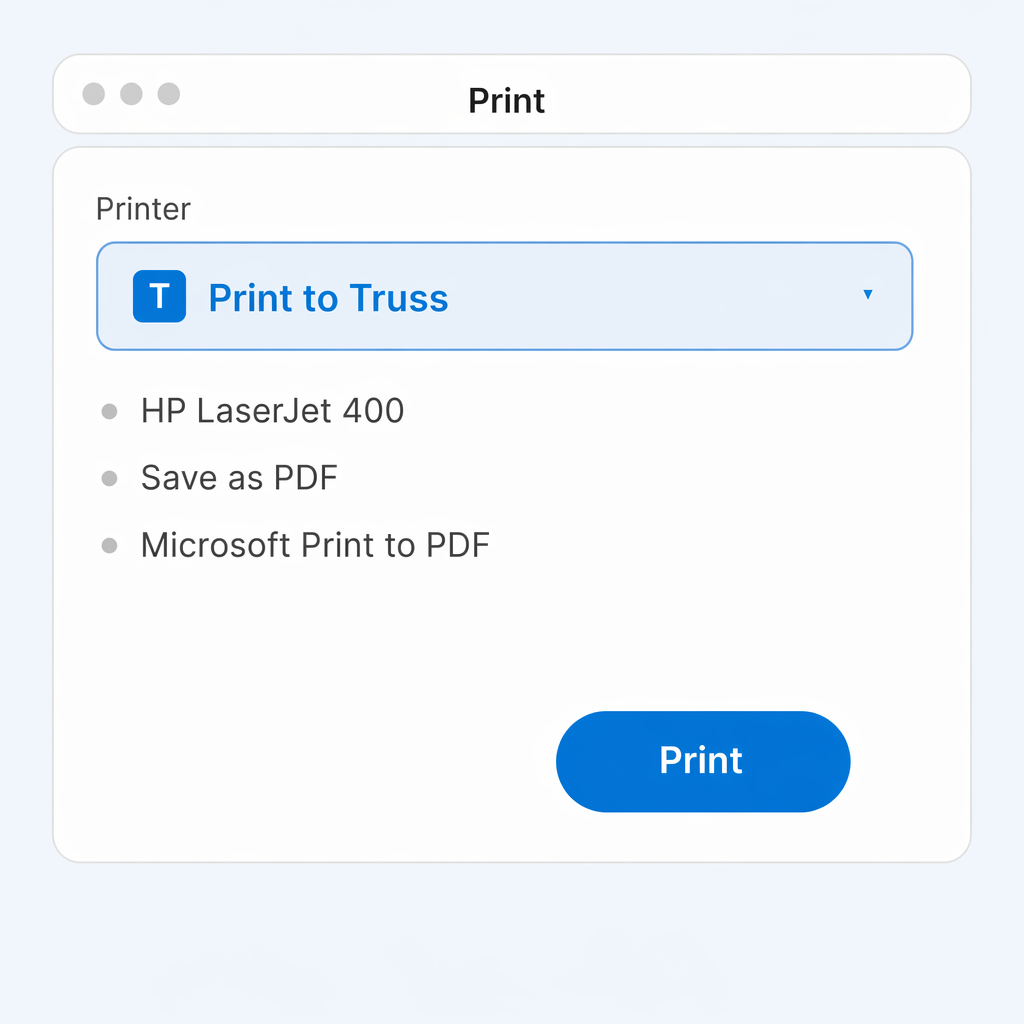Viewport: 1024px width, 1024px height.
Task: Click the red traffic light window dot
Action: coord(93,94)
